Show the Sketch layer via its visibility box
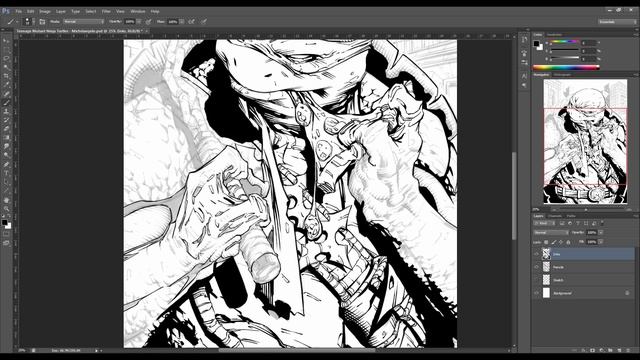The width and height of the screenshot is (640, 360). pyautogui.click(x=536, y=280)
